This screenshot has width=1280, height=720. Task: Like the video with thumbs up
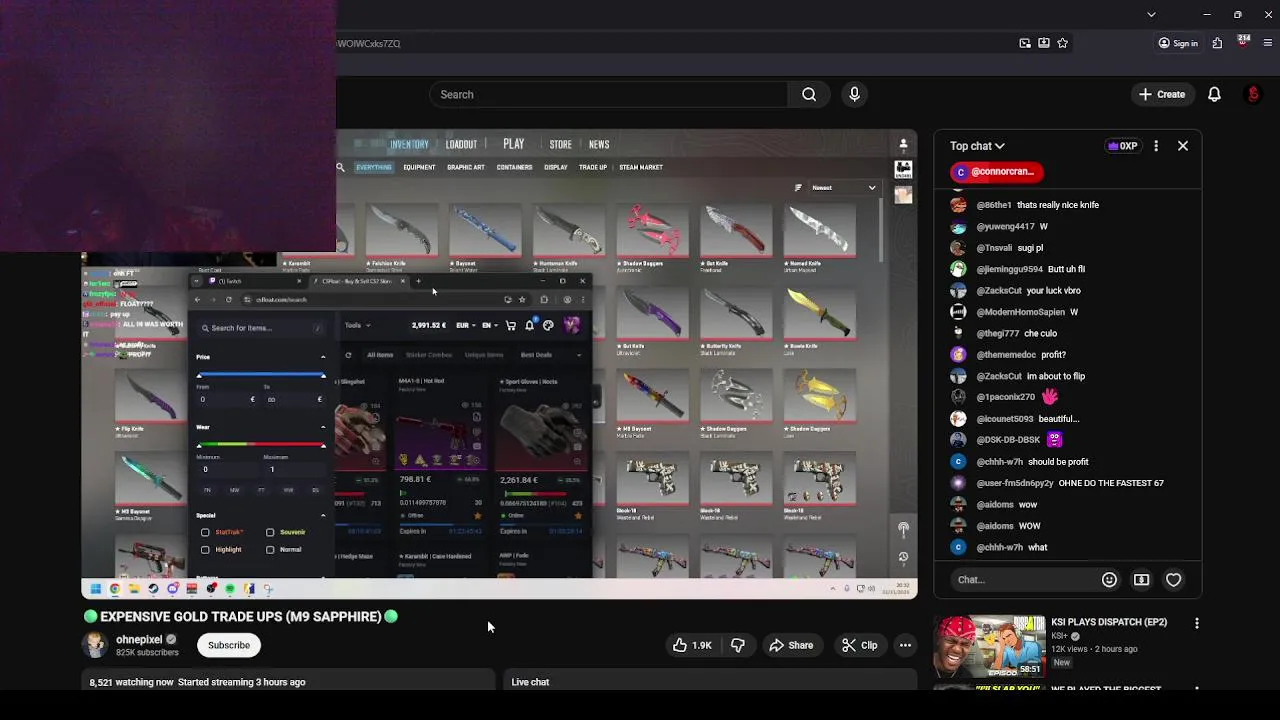[691, 646]
